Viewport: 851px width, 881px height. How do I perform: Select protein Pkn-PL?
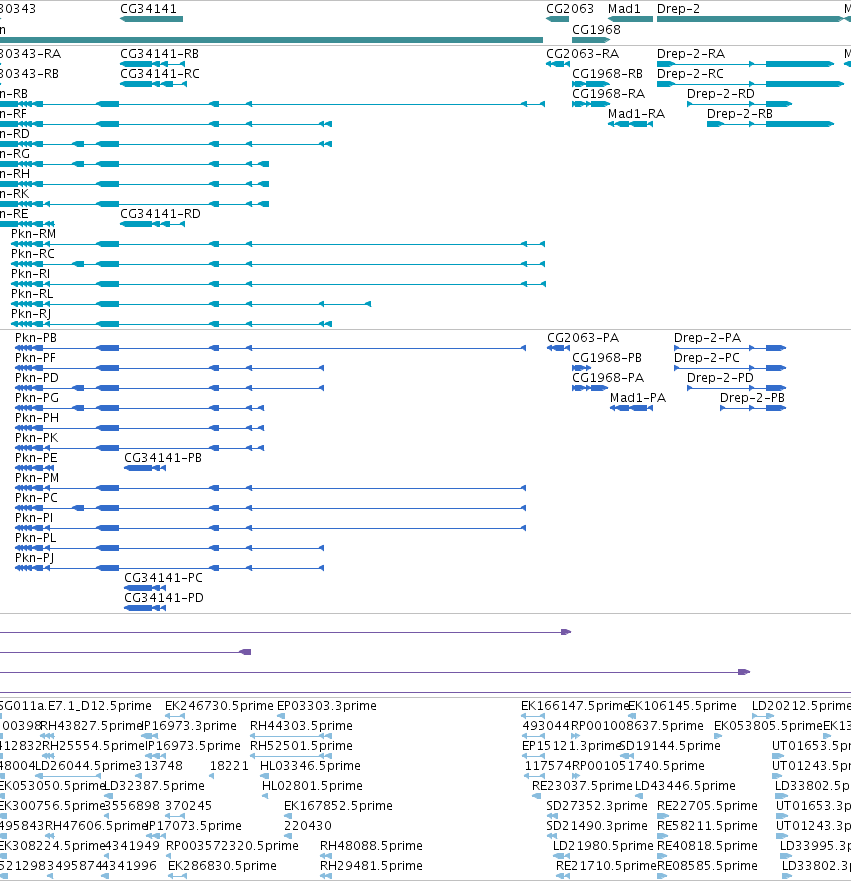[x=35, y=538]
